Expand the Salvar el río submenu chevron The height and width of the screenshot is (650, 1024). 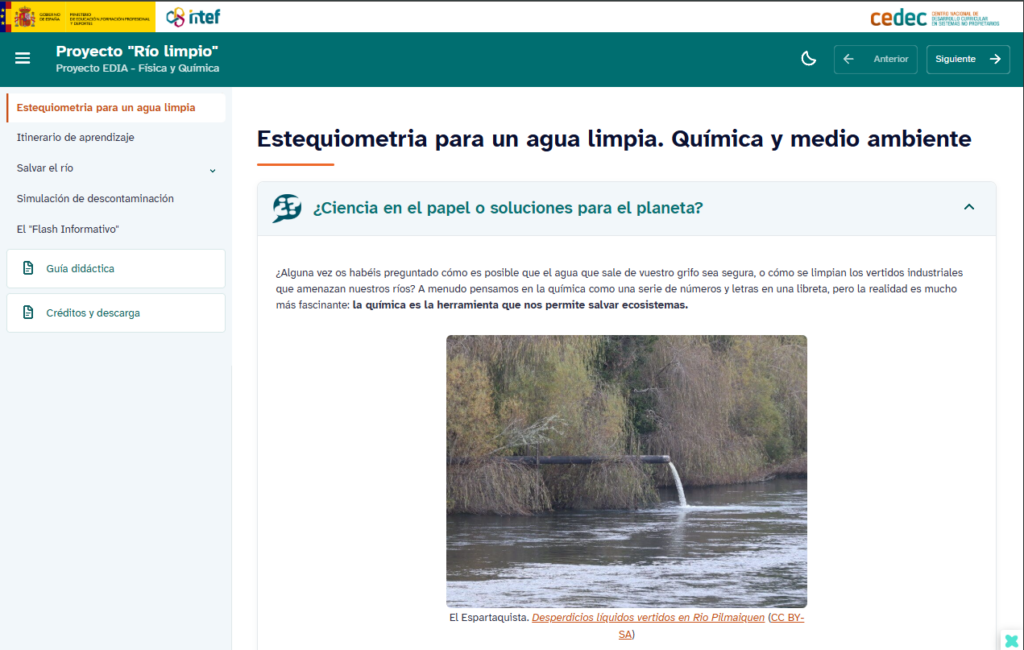pyautogui.click(x=212, y=171)
